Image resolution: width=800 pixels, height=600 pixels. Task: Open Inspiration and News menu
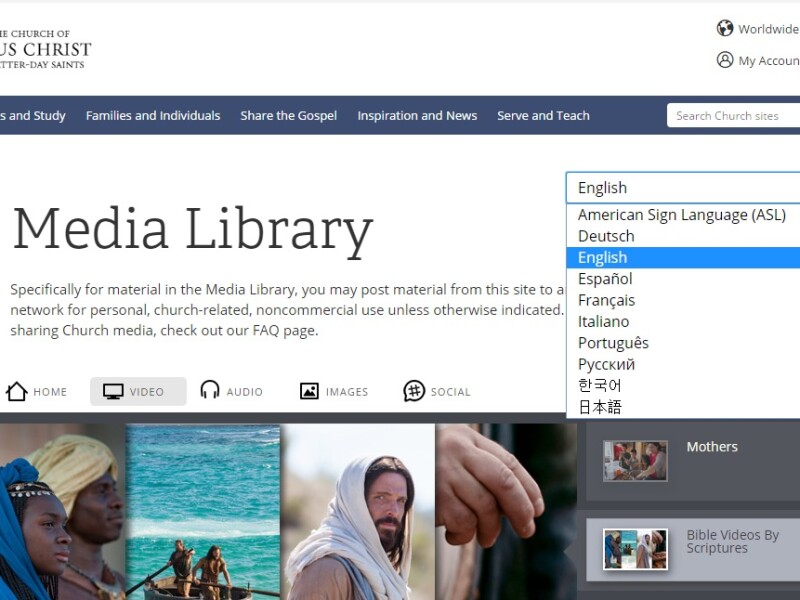coord(417,116)
